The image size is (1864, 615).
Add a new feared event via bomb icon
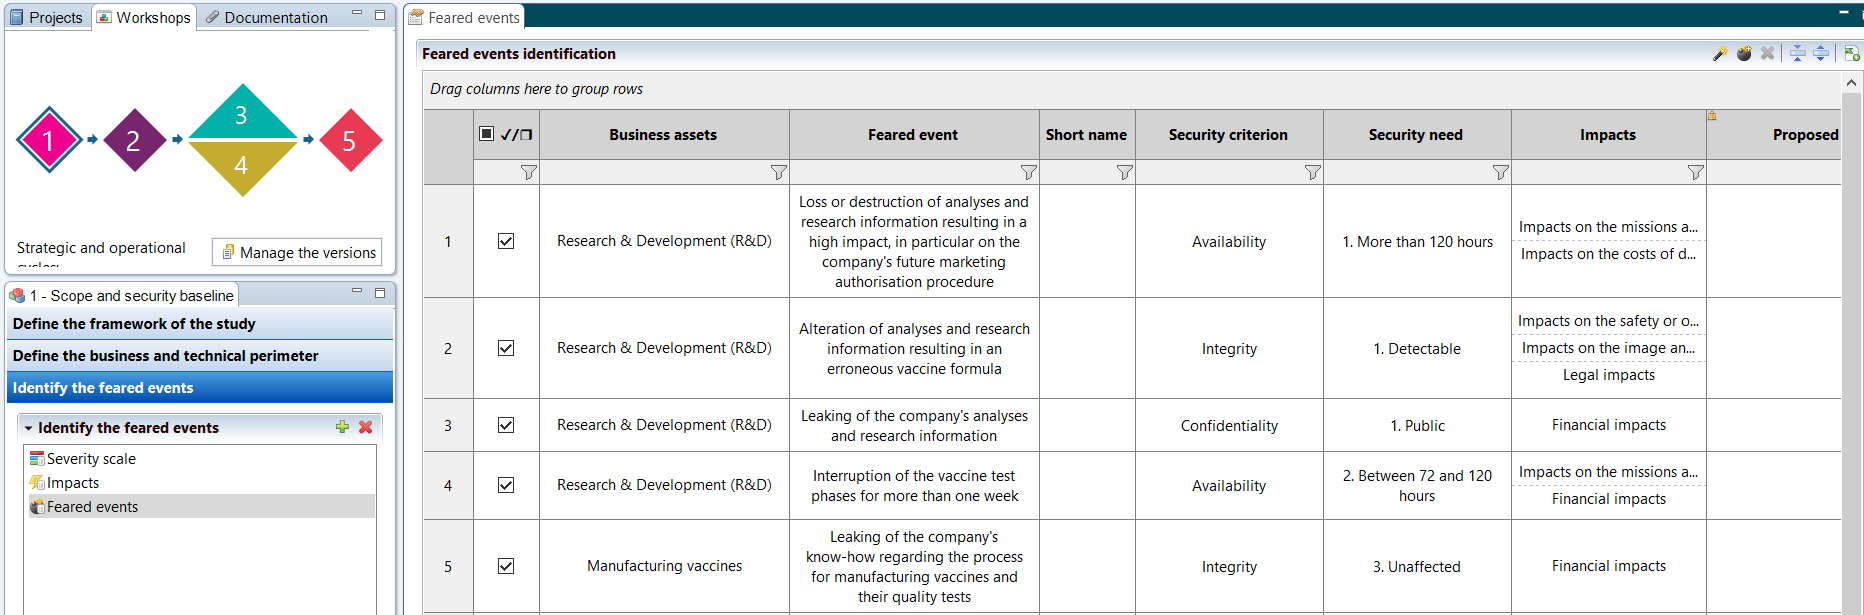click(x=1744, y=54)
